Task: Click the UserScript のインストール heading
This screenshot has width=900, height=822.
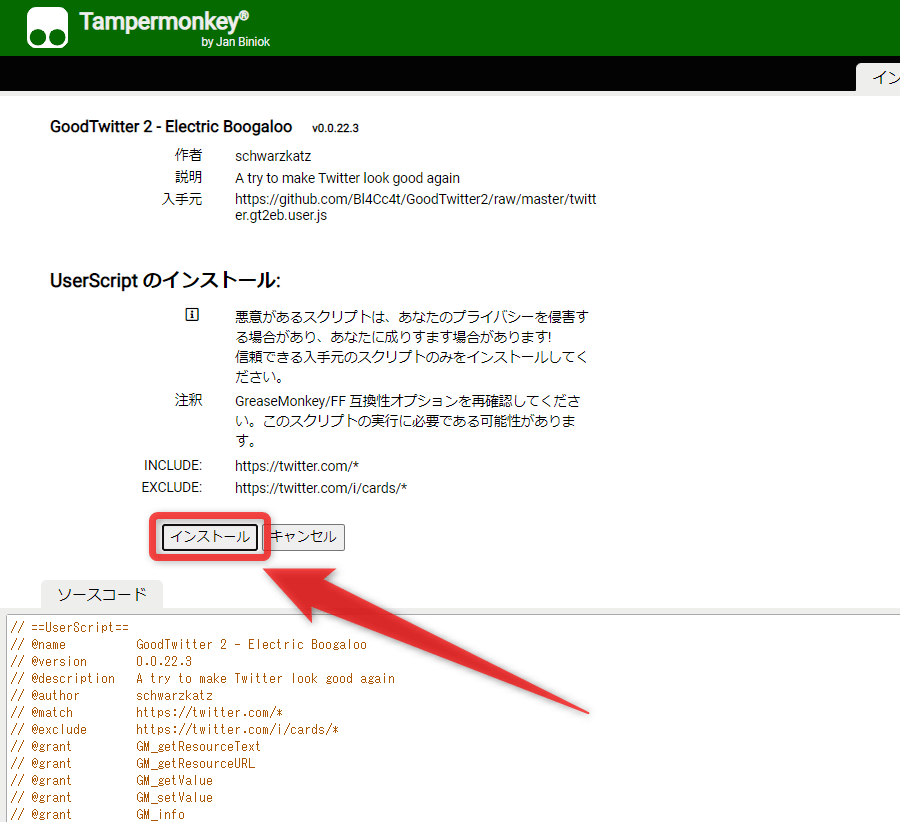Action: [165, 280]
